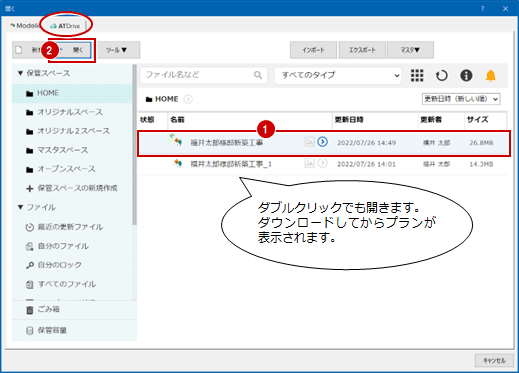
Task: Click the new file page icon
Action: coord(19,50)
